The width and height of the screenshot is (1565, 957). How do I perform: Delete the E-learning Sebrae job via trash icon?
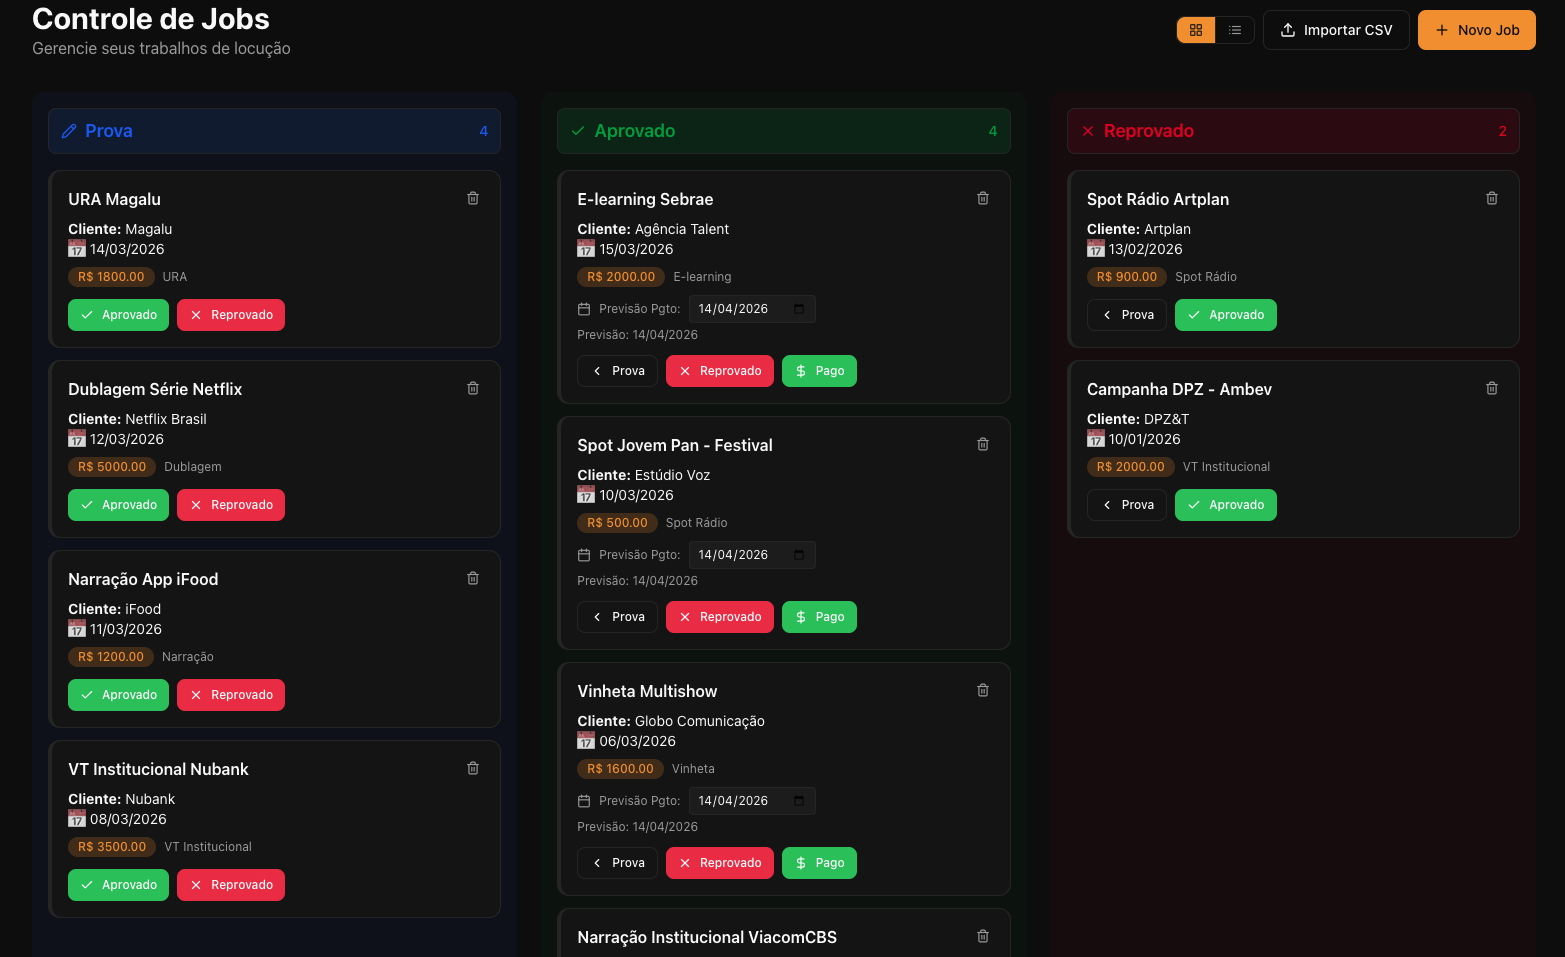tap(982, 198)
